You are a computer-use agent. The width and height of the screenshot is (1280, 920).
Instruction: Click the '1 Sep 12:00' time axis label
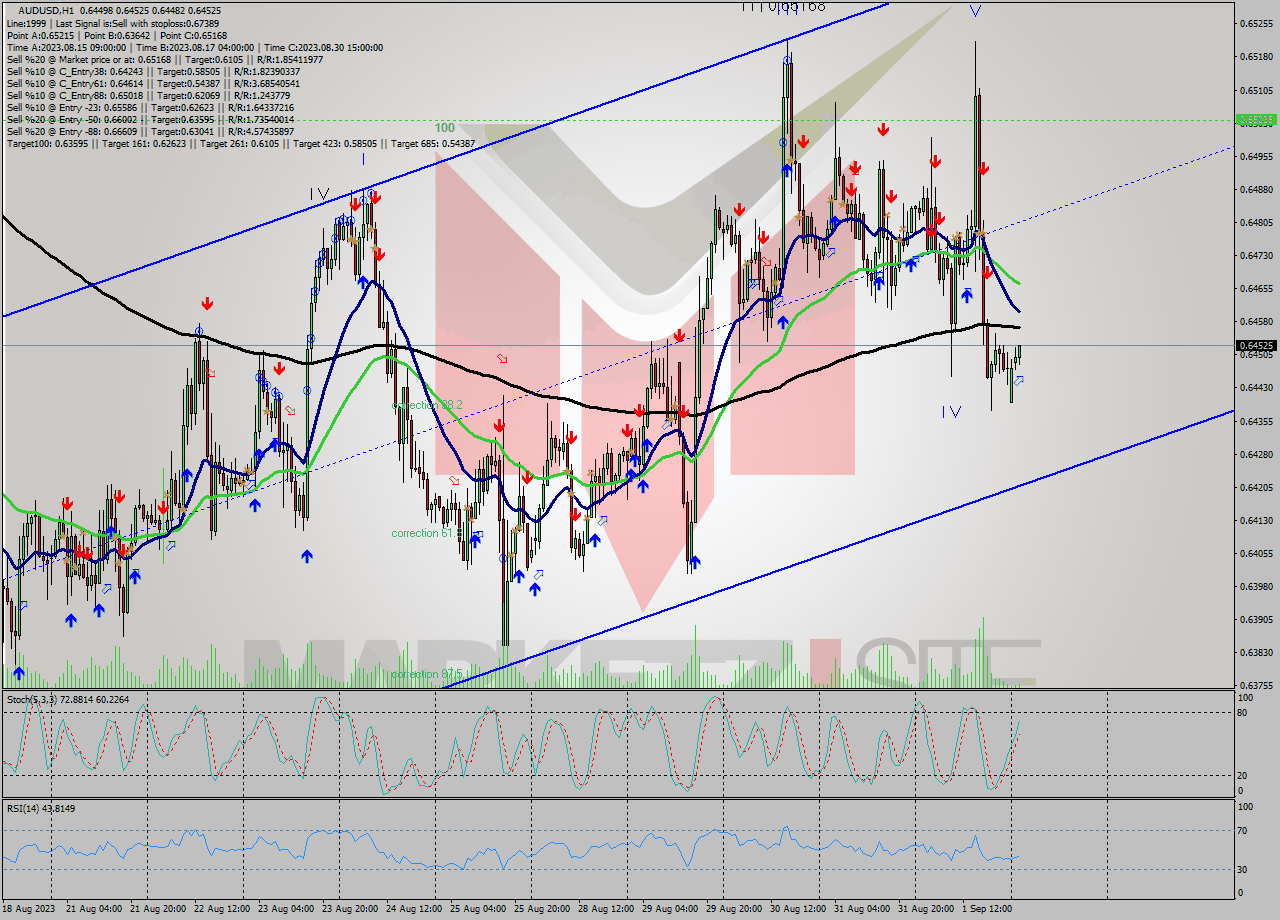click(989, 908)
